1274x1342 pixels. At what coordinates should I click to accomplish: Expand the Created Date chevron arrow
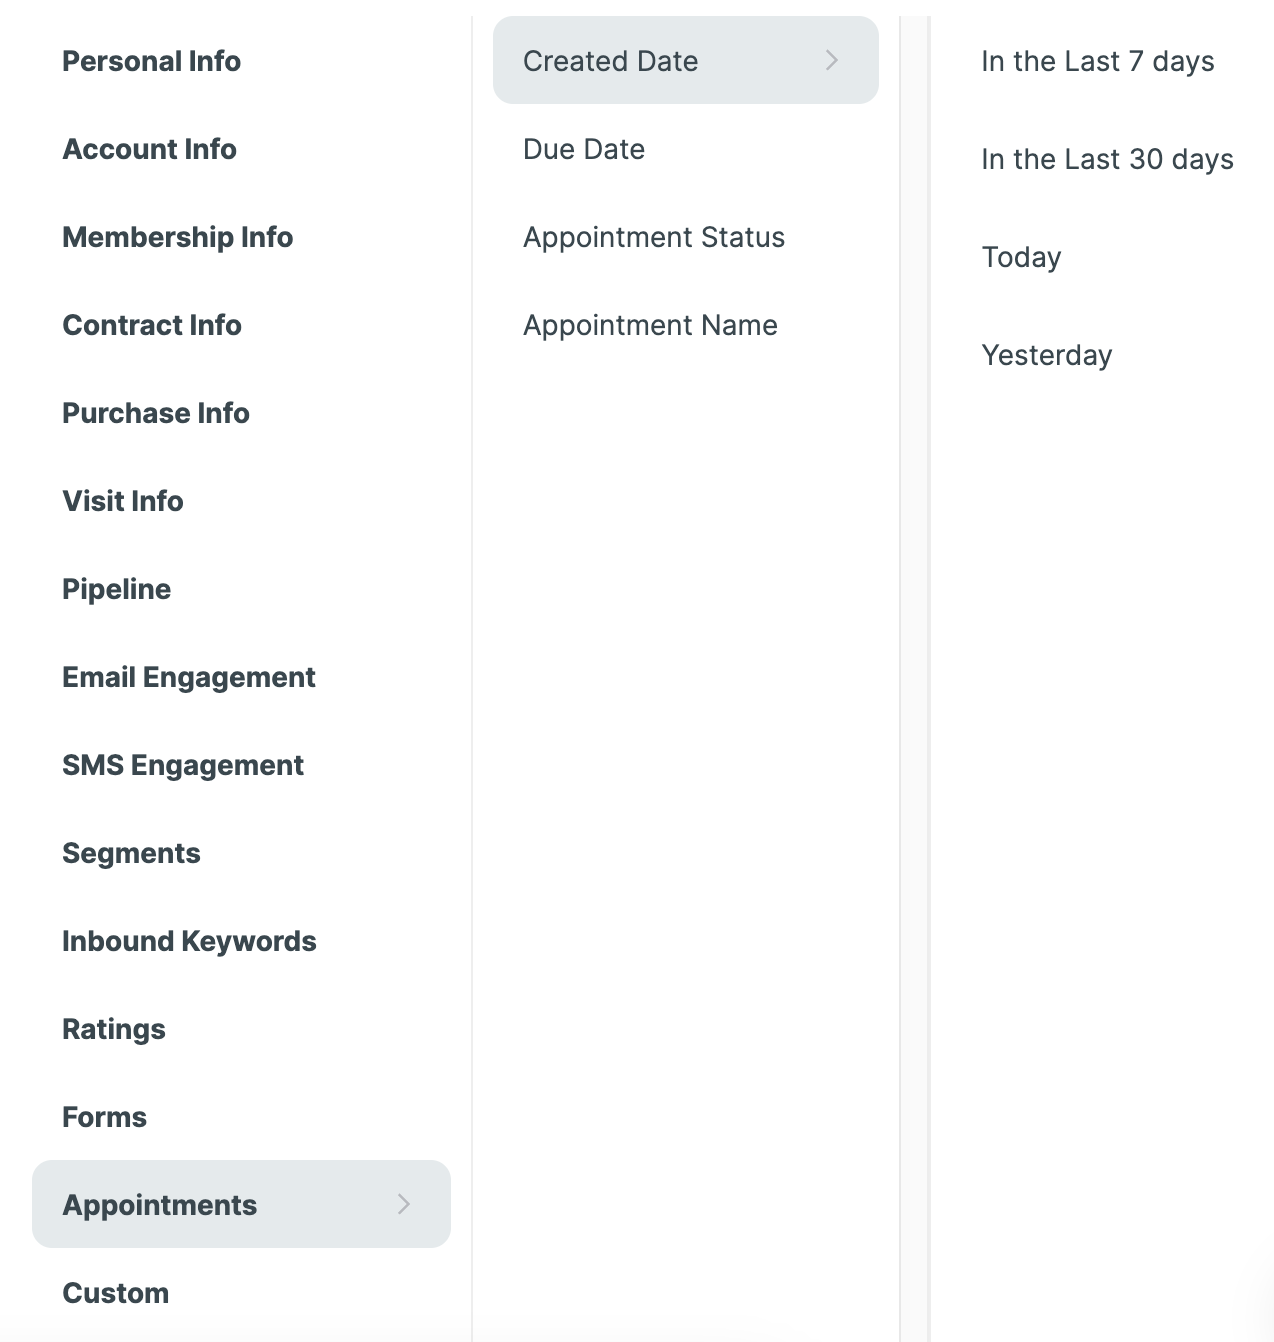click(832, 61)
